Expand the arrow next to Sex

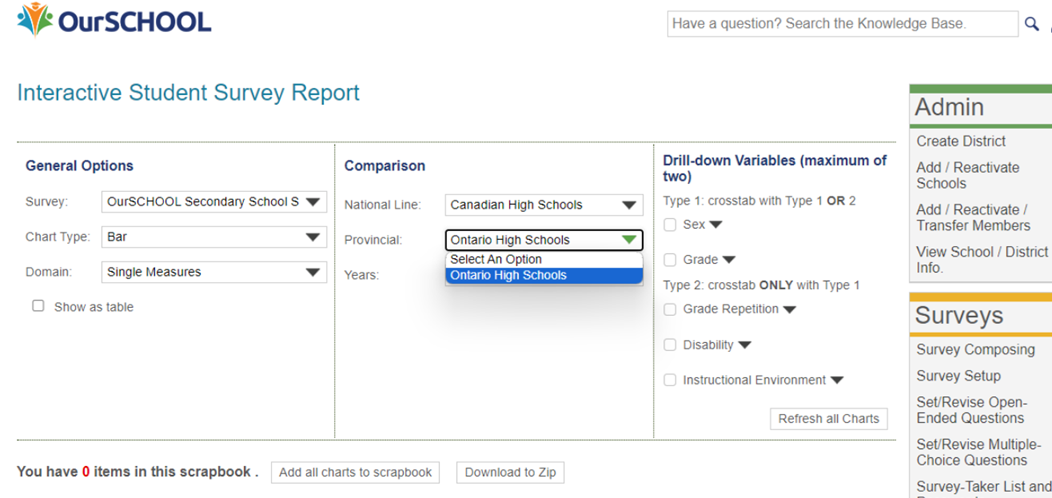[x=716, y=225]
